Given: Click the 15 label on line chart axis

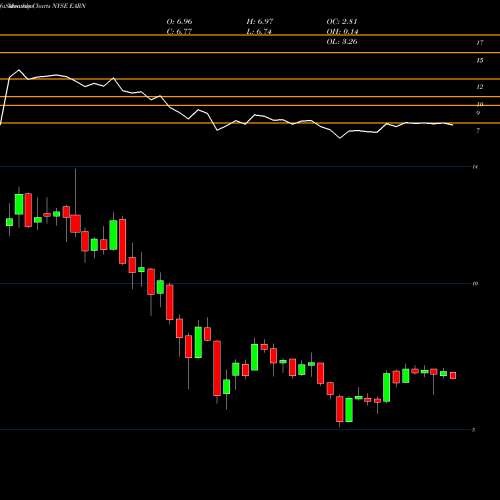Looking at the screenshot, I should click(x=480, y=60).
